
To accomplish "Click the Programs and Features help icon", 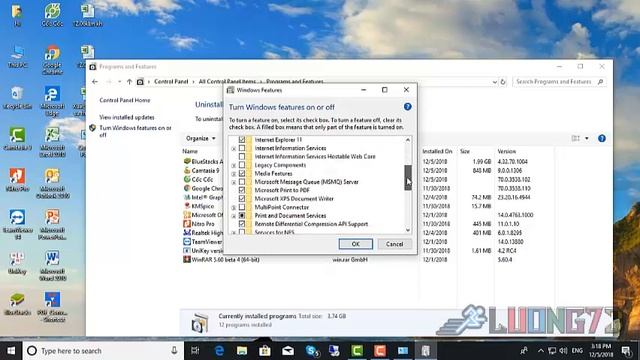I will point(602,138).
